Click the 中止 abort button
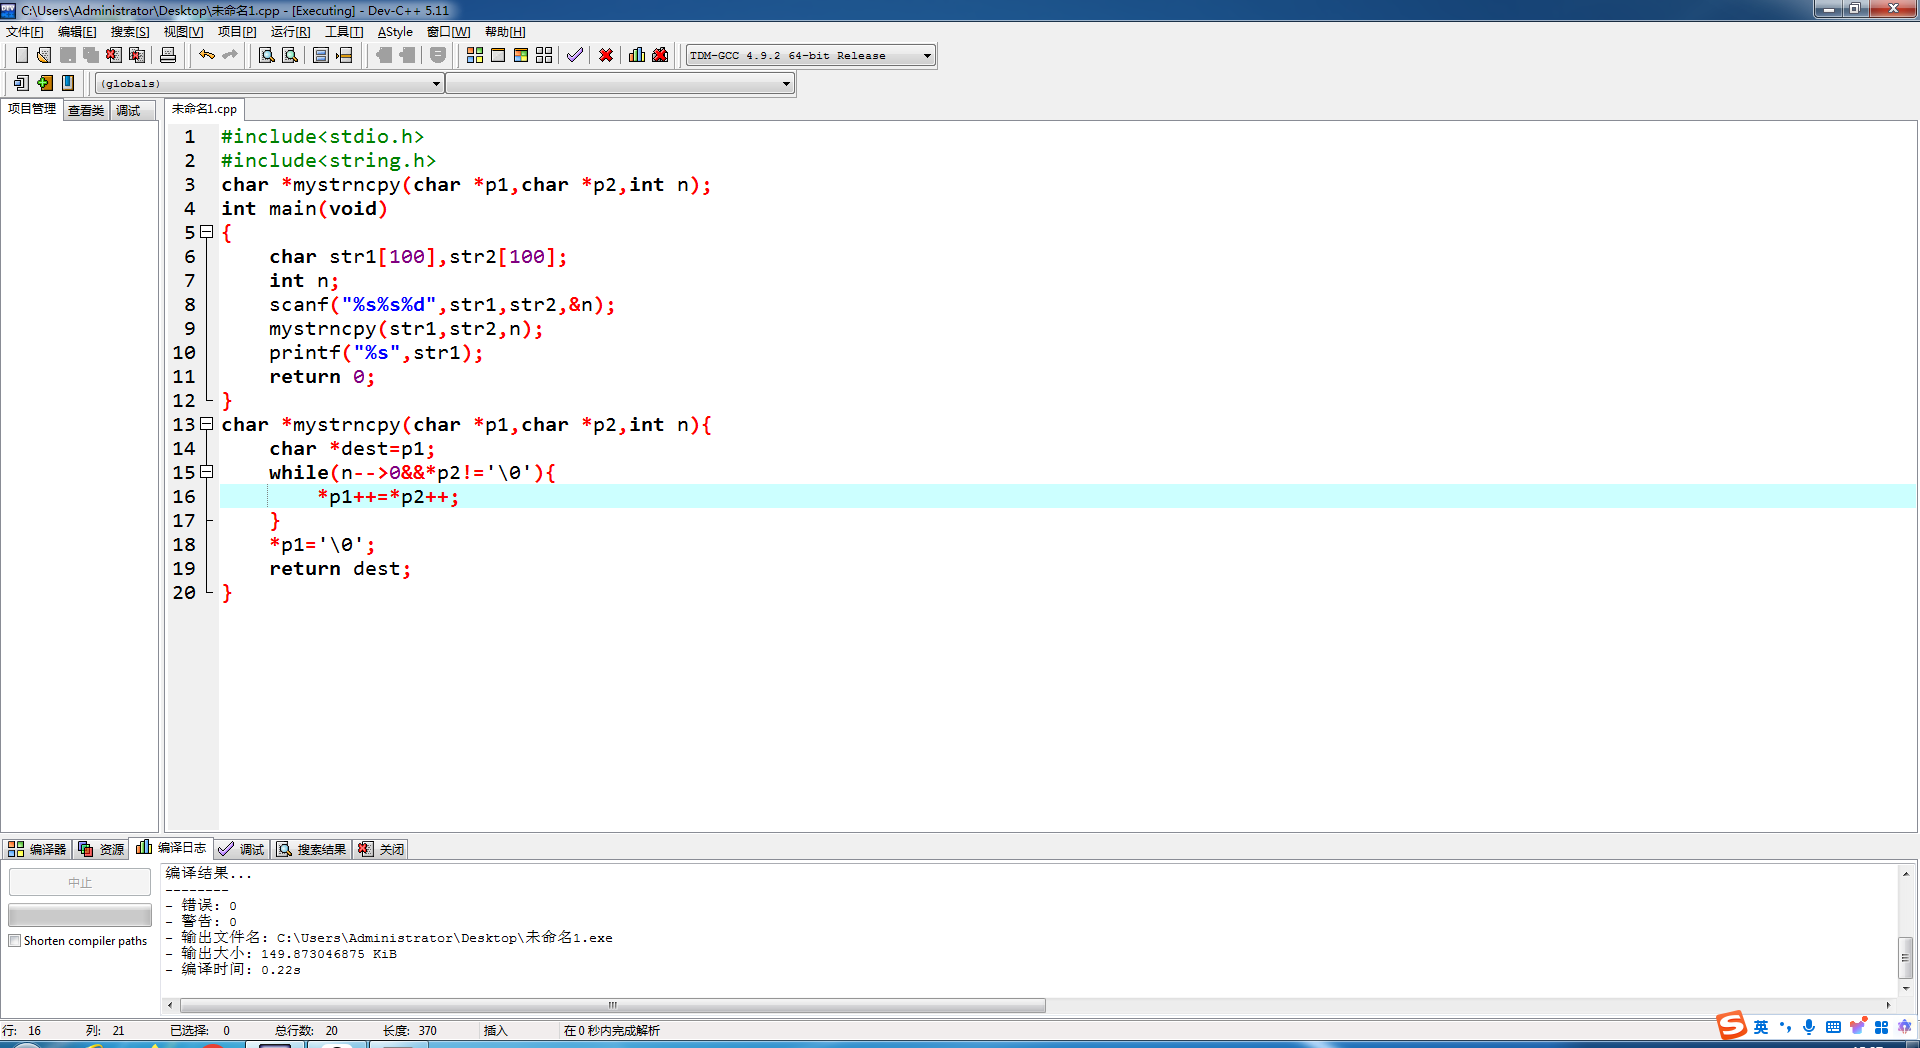 [x=80, y=882]
